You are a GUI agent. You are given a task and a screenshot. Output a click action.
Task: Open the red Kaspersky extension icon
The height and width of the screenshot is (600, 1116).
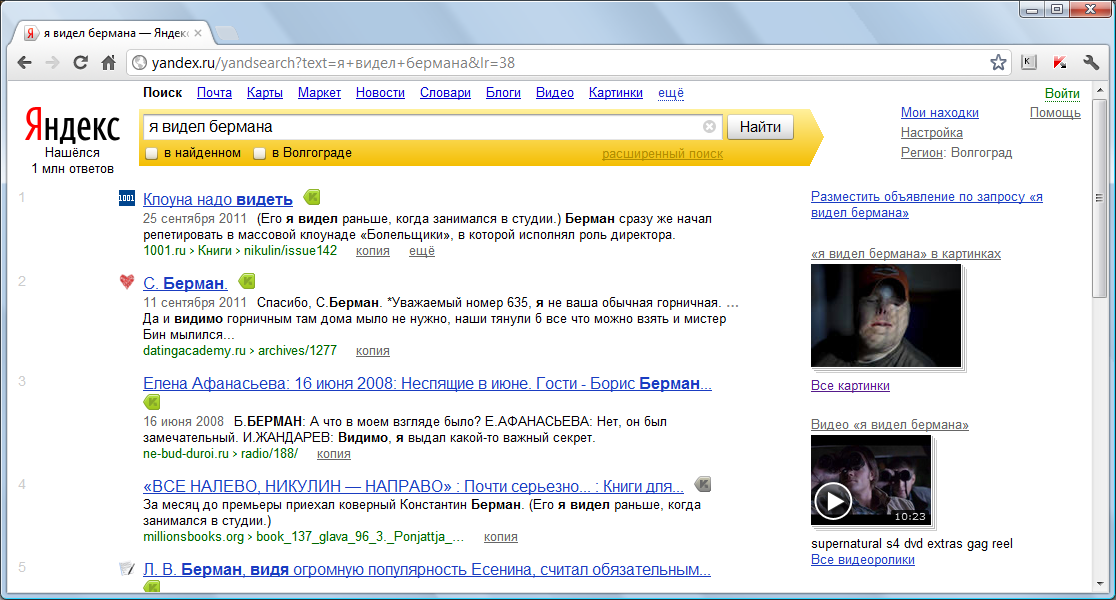1060,63
